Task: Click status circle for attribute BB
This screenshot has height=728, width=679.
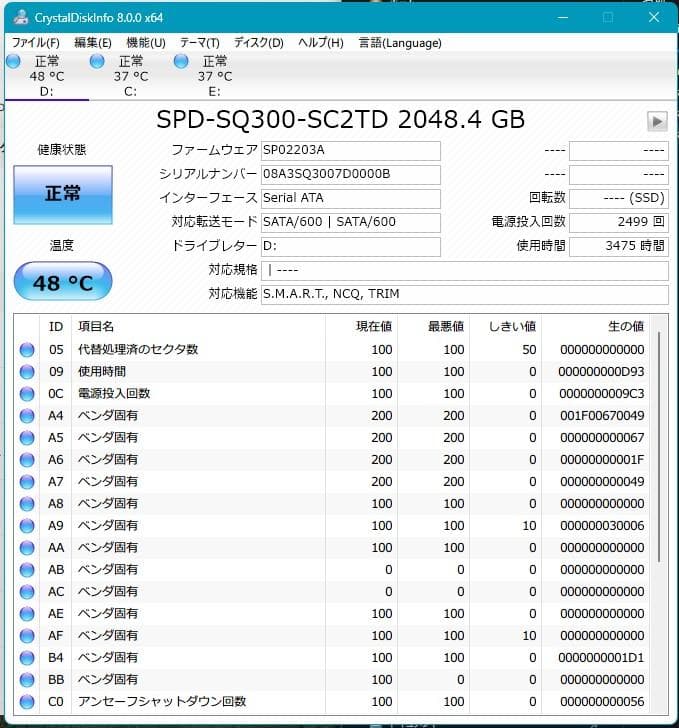Action: click(27, 680)
